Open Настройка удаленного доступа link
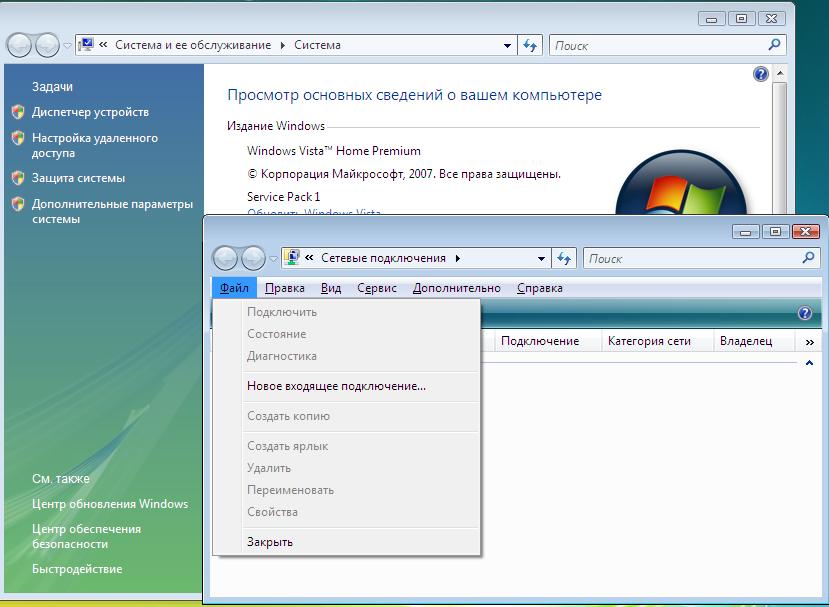Viewport: 829px width, 607px height. (x=95, y=145)
